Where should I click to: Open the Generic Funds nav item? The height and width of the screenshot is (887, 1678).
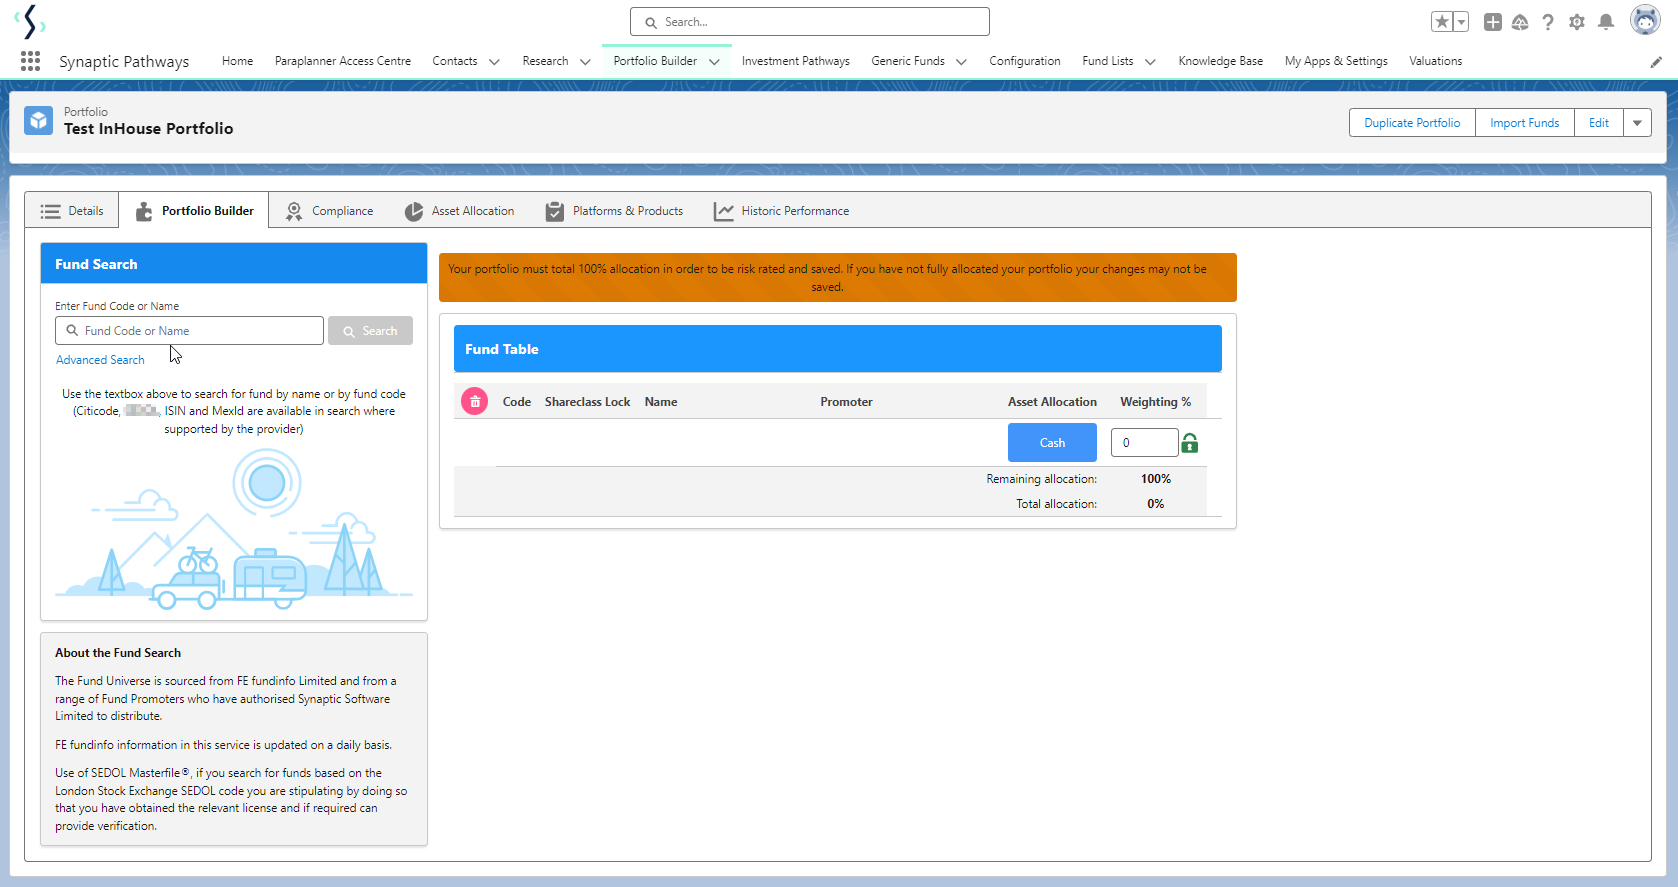[x=908, y=61]
